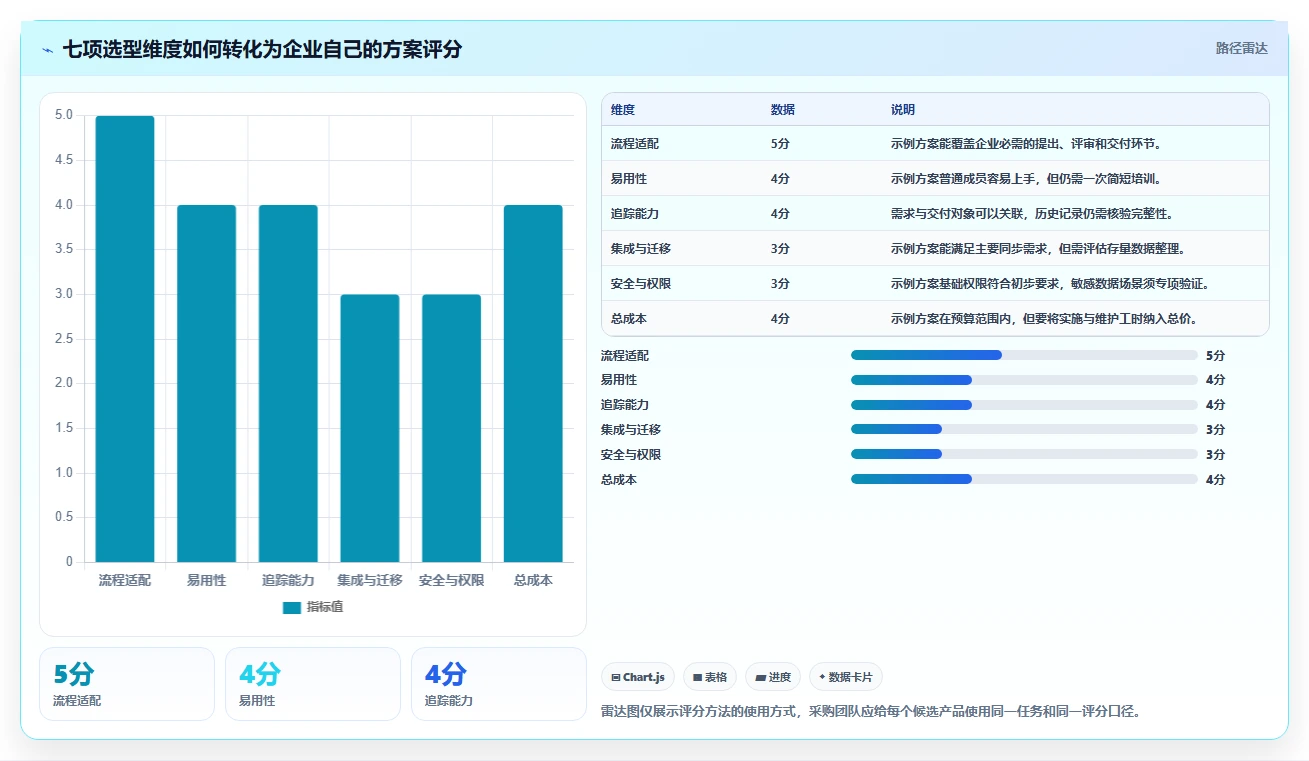Viewport: 1309px width, 761px height.
Task: Click the 5.0 y-axis label
Action: pos(64,116)
